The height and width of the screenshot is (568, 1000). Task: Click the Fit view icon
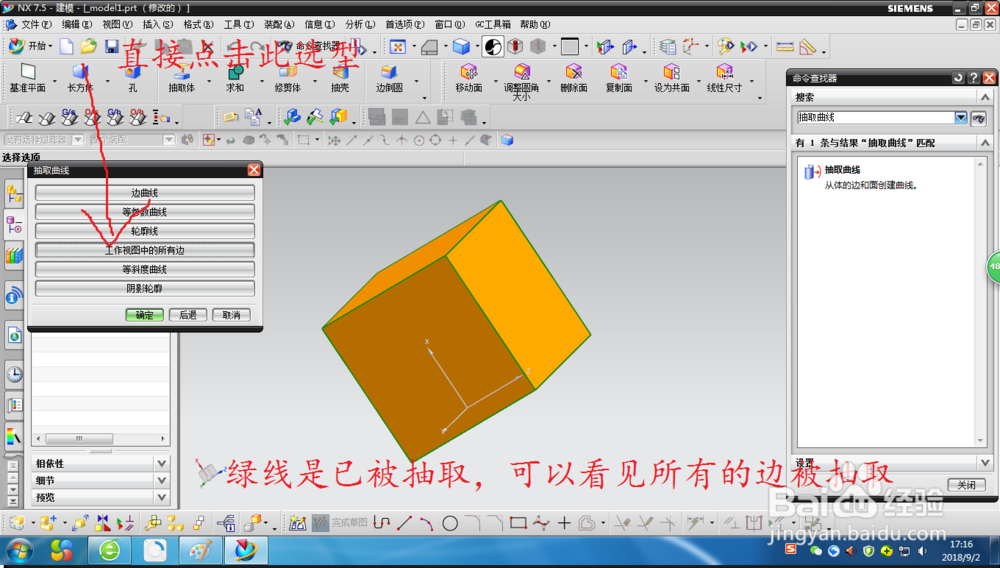tap(398, 47)
